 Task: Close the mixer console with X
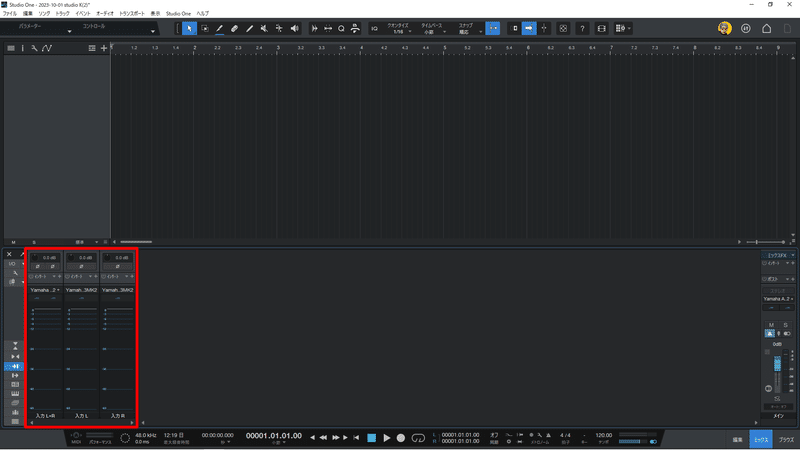tap(9, 254)
